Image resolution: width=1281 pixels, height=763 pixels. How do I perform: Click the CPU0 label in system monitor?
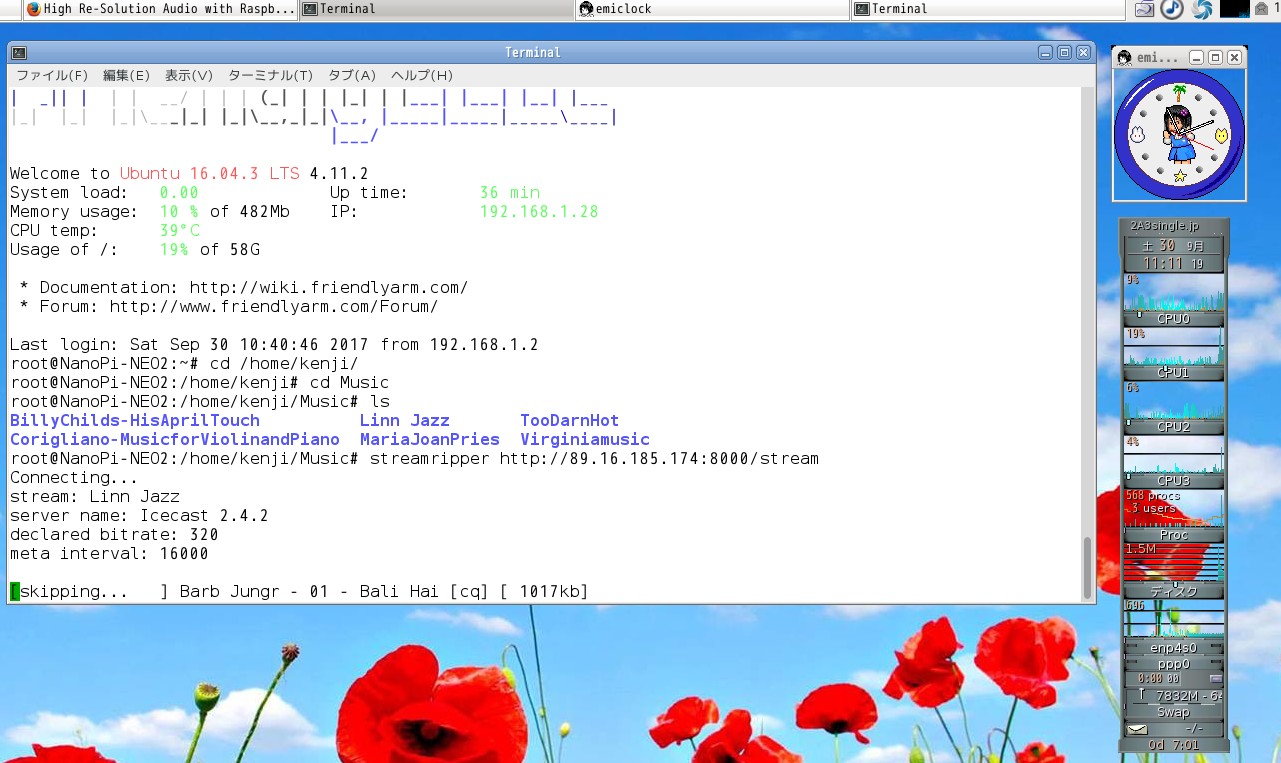(1173, 319)
